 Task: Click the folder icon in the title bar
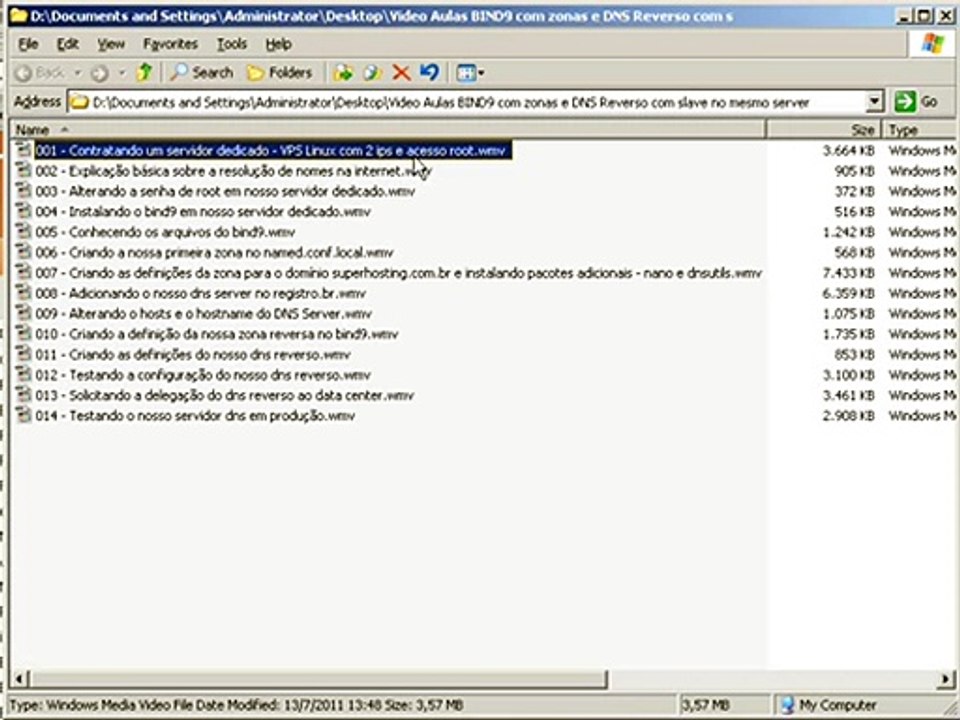tap(18, 15)
